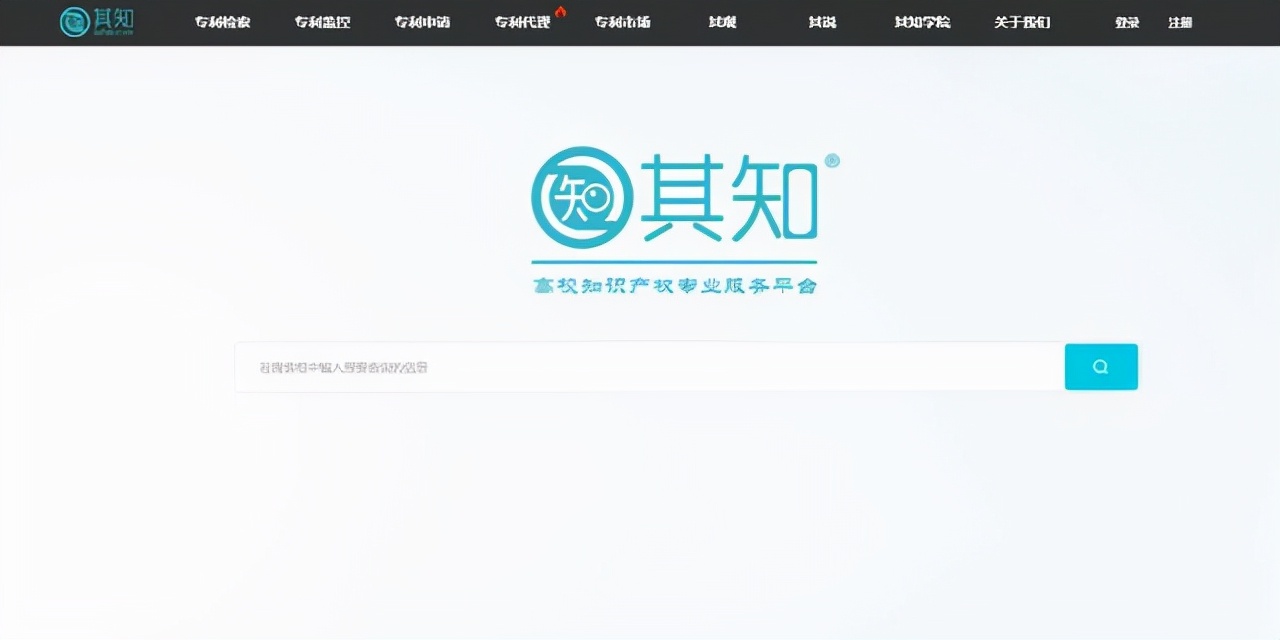This screenshot has height=640, width=1280.
Task: Click the 注册 register link
Action: pyautogui.click(x=1180, y=22)
